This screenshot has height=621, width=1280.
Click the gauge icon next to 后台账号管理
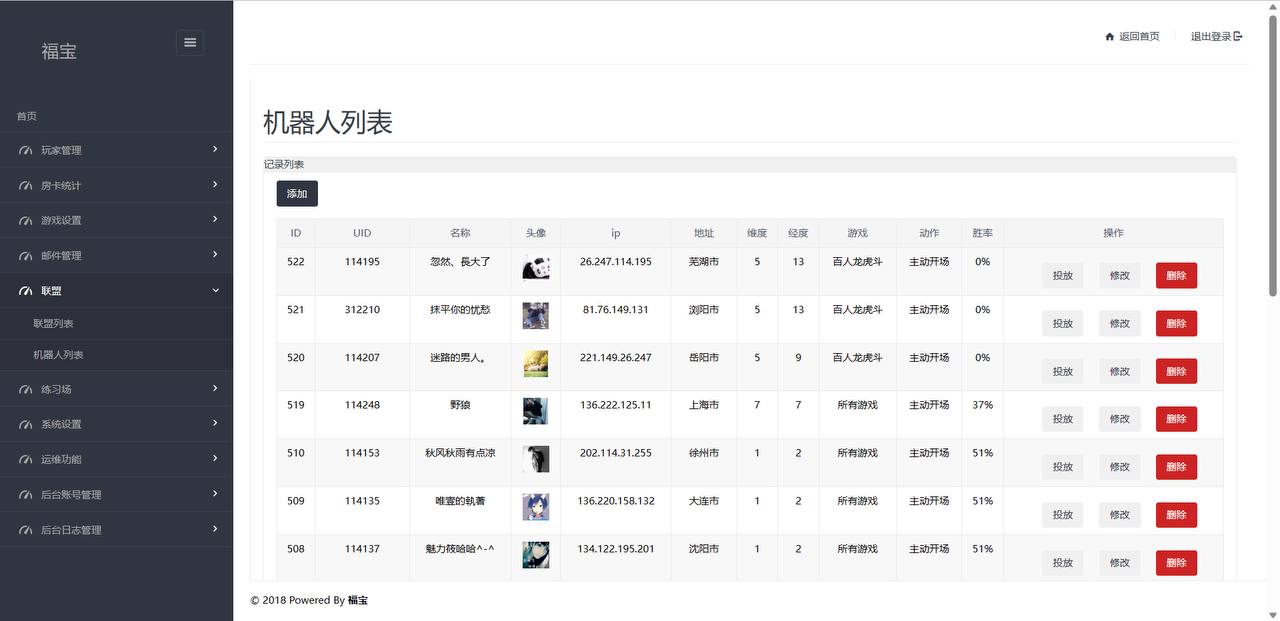pyautogui.click(x=26, y=495)
